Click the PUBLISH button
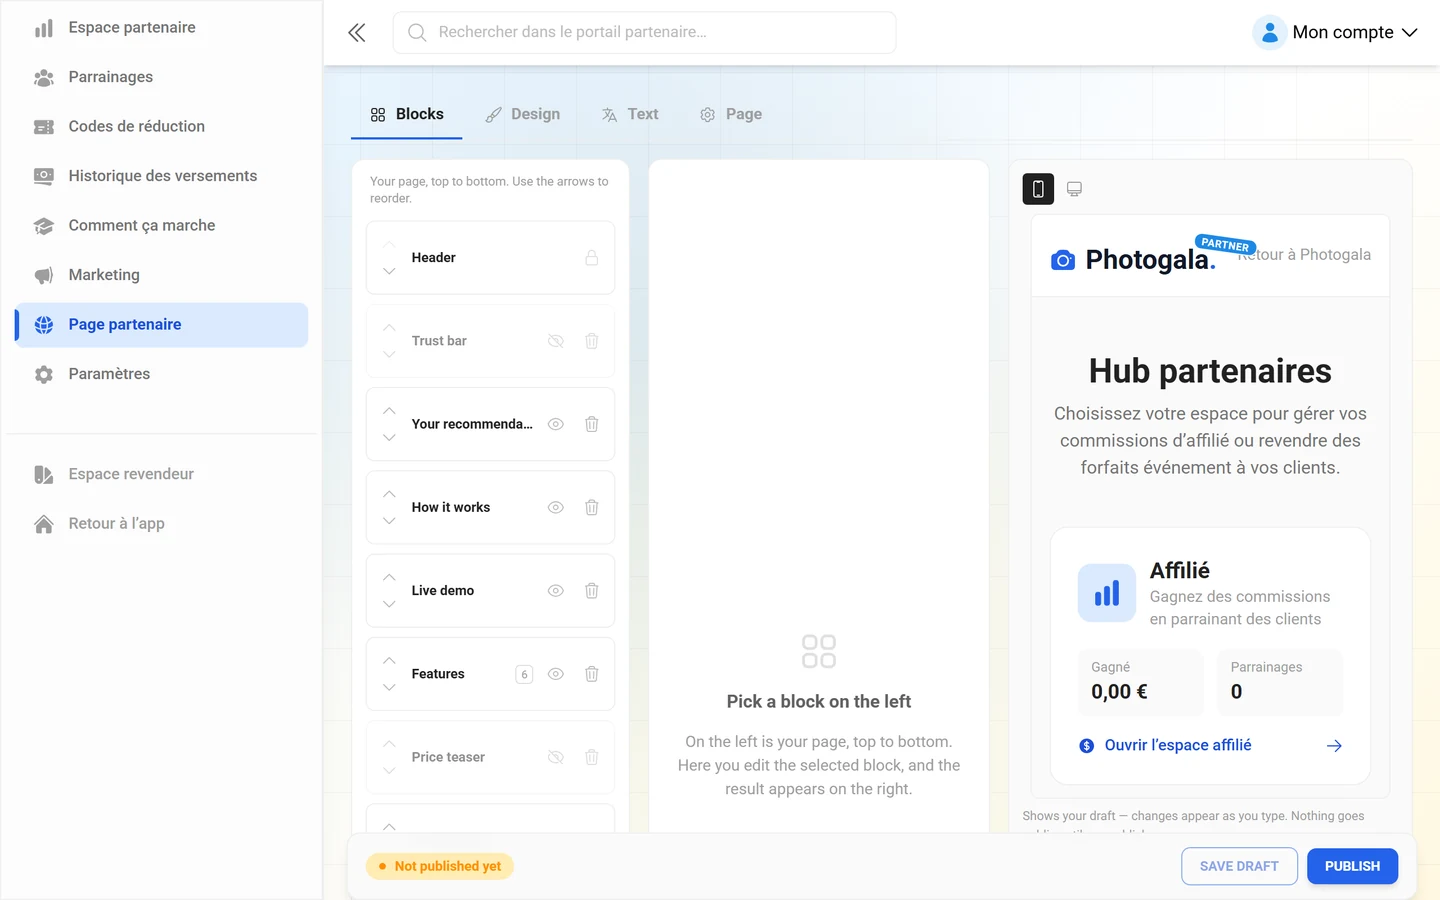 [1352, 866]
